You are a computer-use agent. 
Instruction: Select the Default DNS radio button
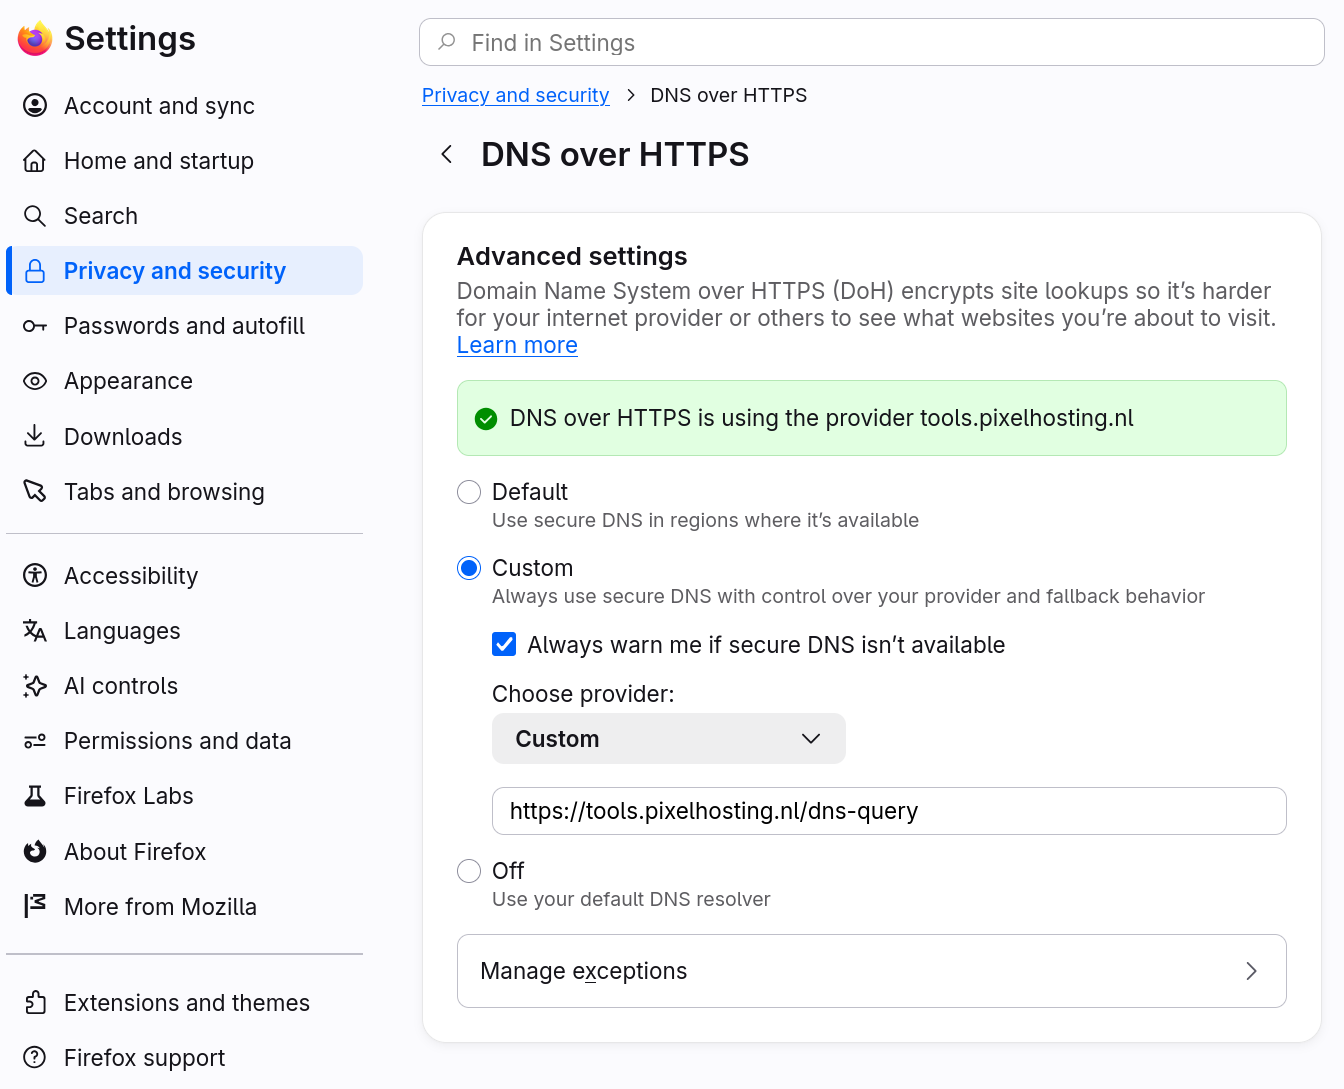pyautogui.click(x=469, y=492)
